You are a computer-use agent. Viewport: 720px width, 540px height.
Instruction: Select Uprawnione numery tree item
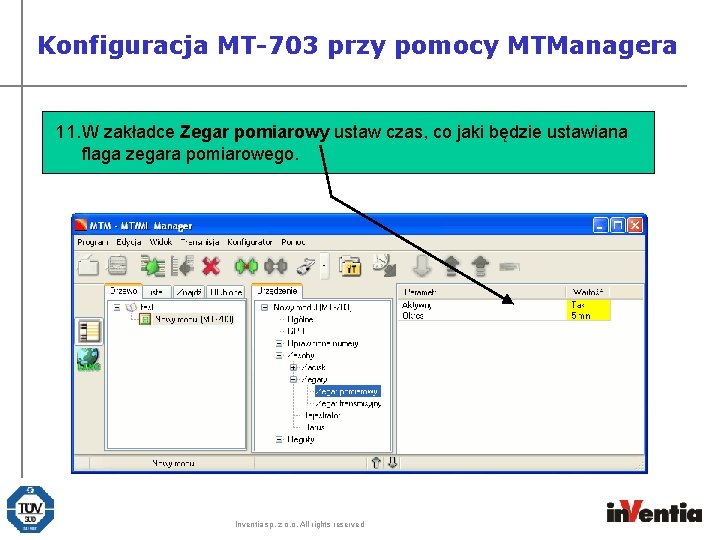coord(322,343)
